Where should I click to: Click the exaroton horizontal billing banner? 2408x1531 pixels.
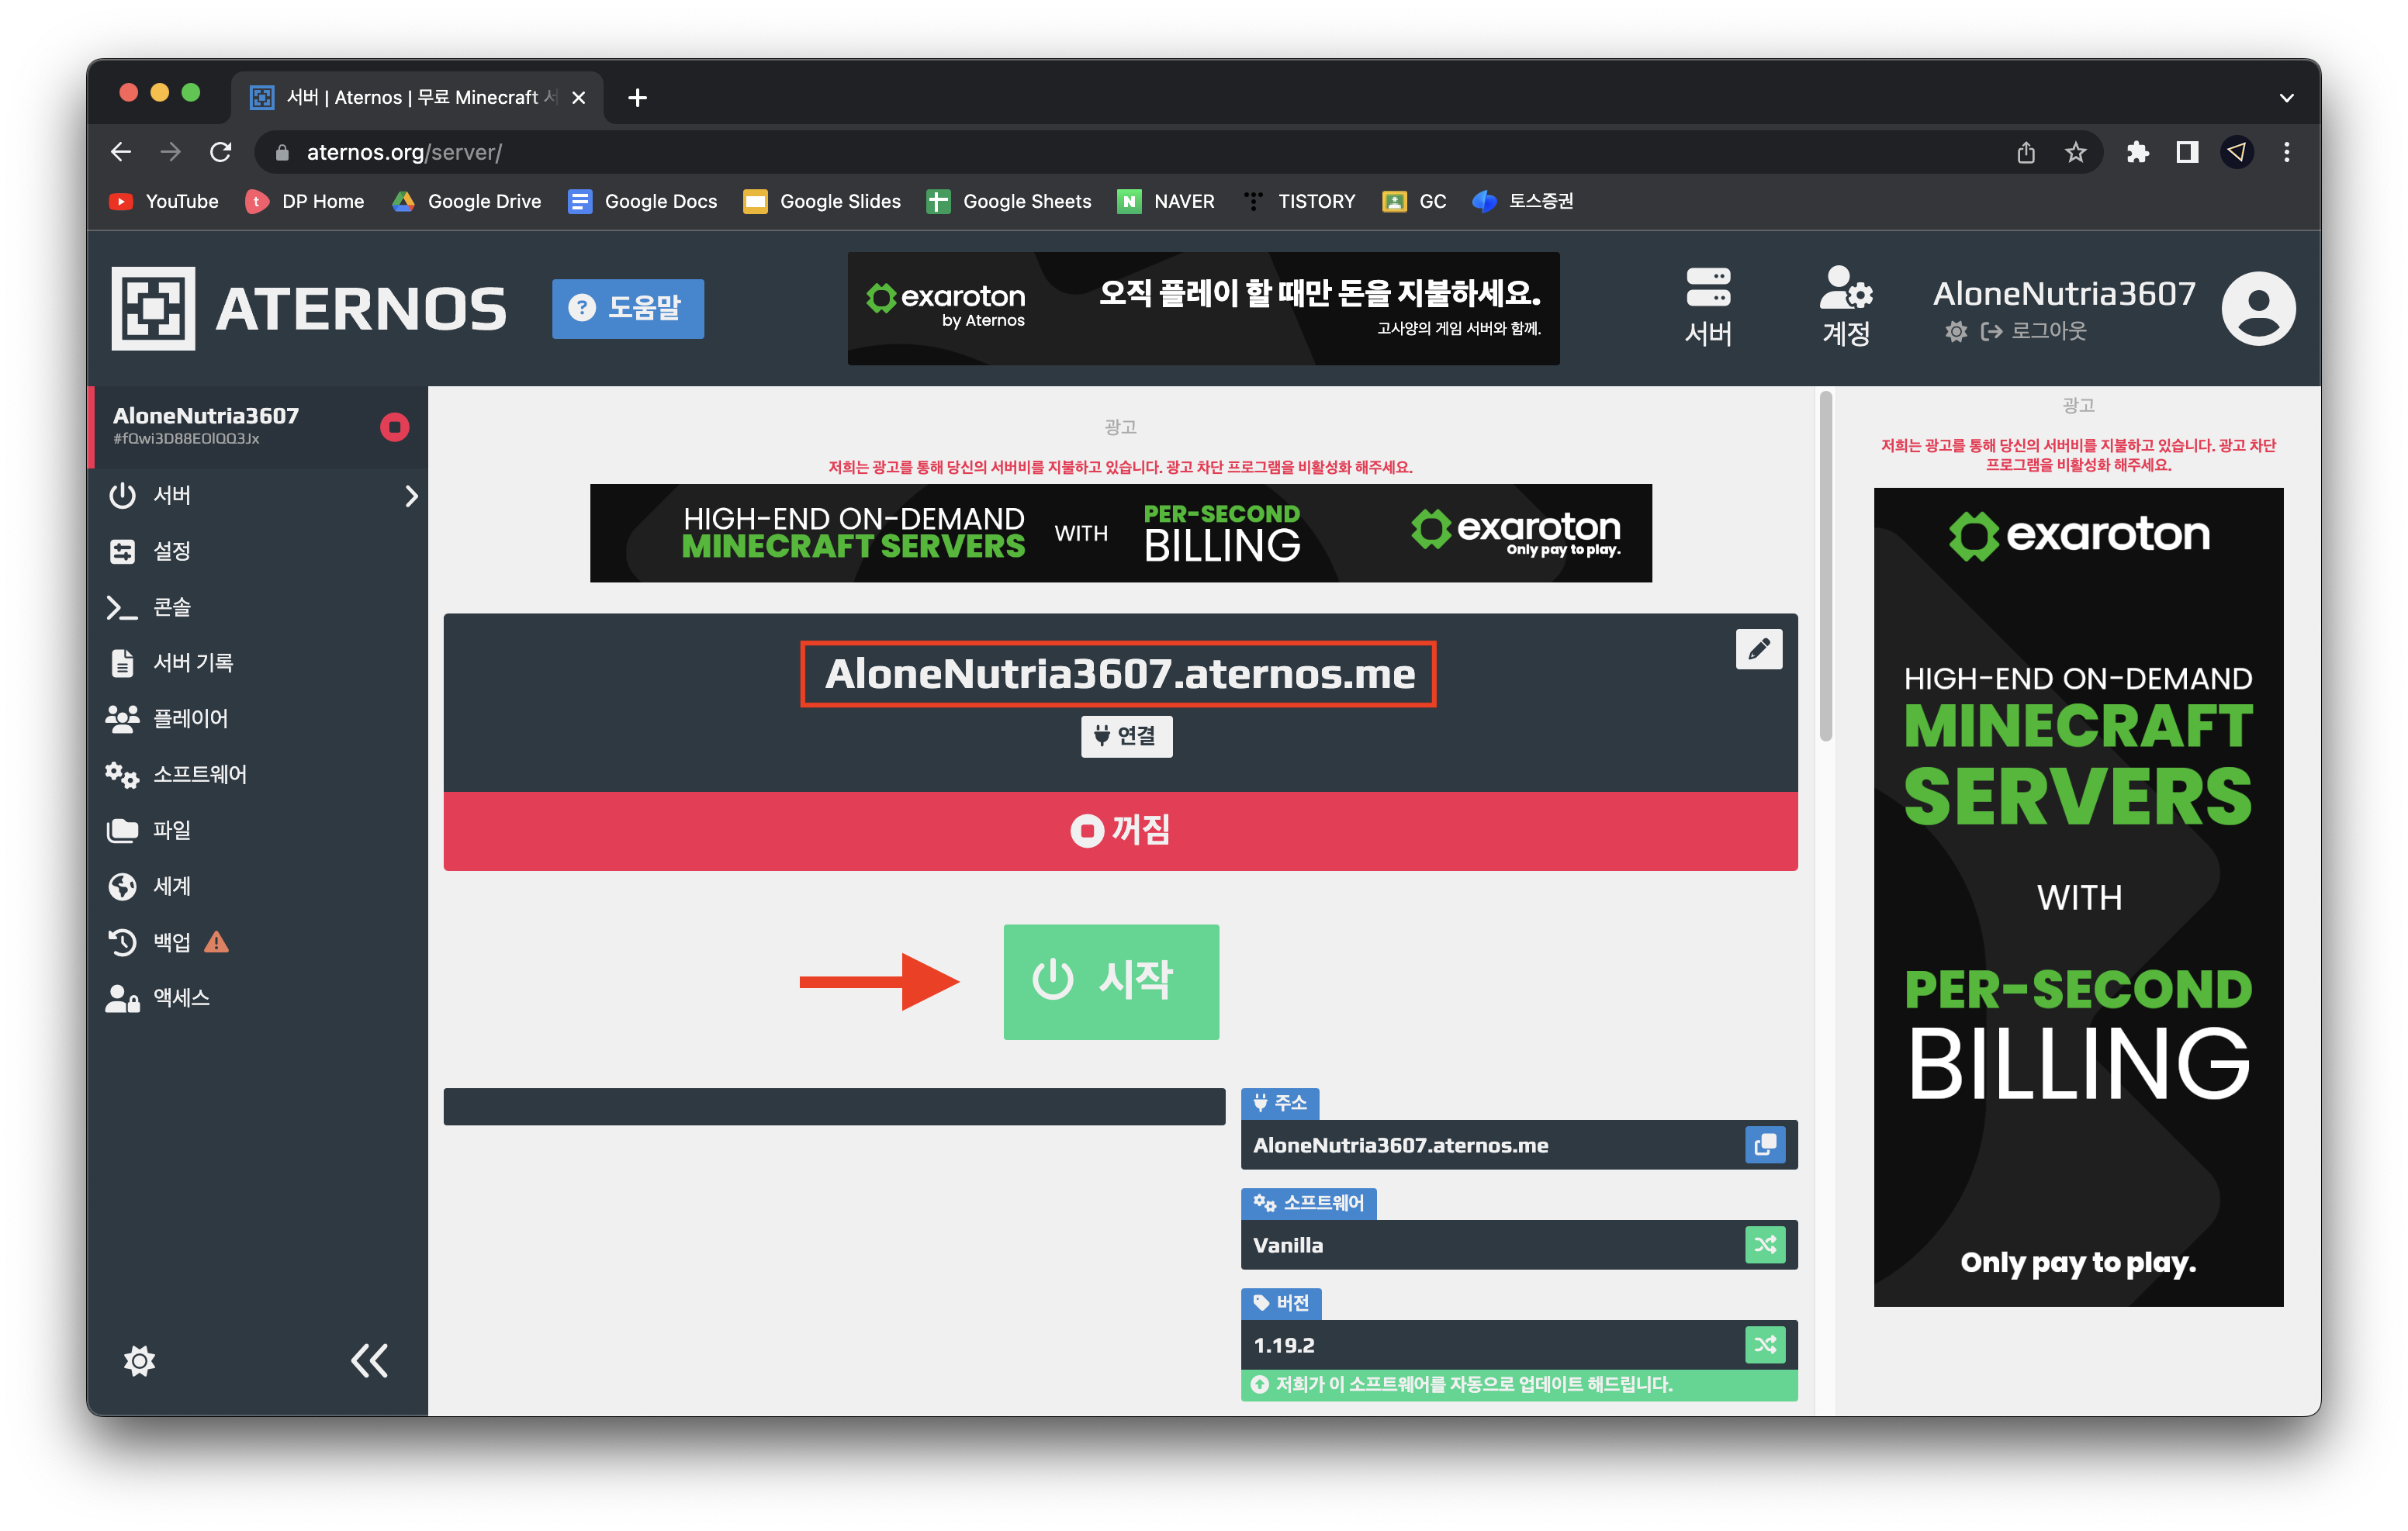pos(1120,533)
